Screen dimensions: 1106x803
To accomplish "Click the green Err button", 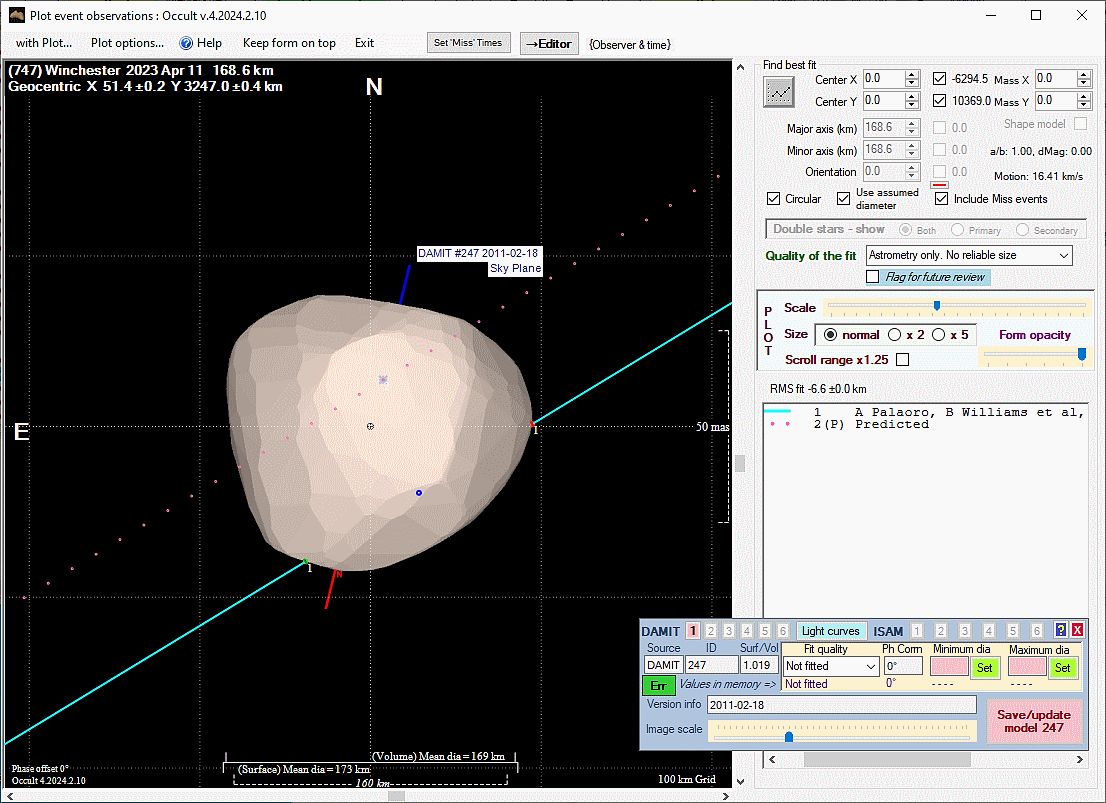I will tap(658, 686).
